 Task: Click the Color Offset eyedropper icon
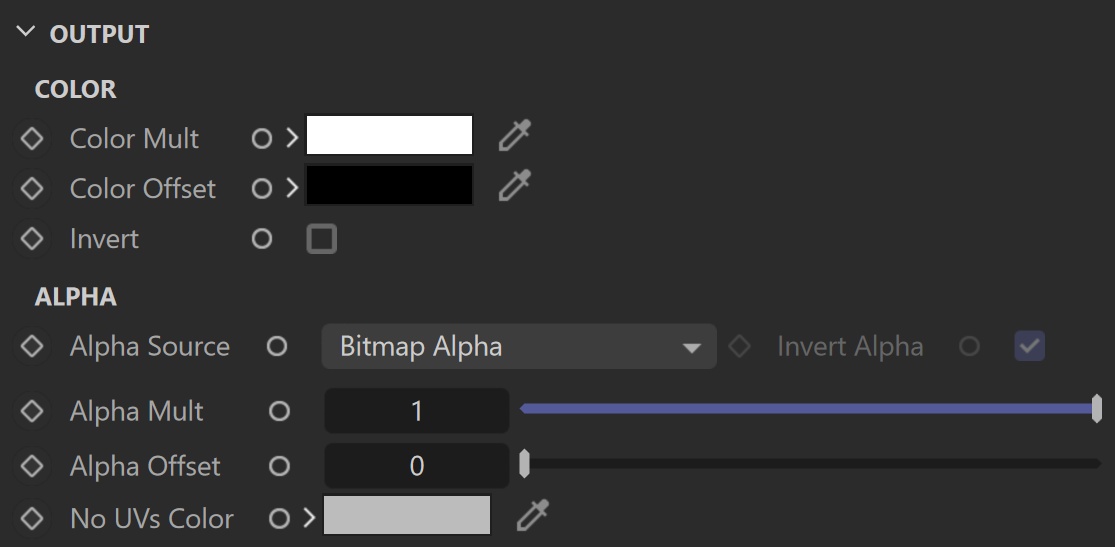515,185
